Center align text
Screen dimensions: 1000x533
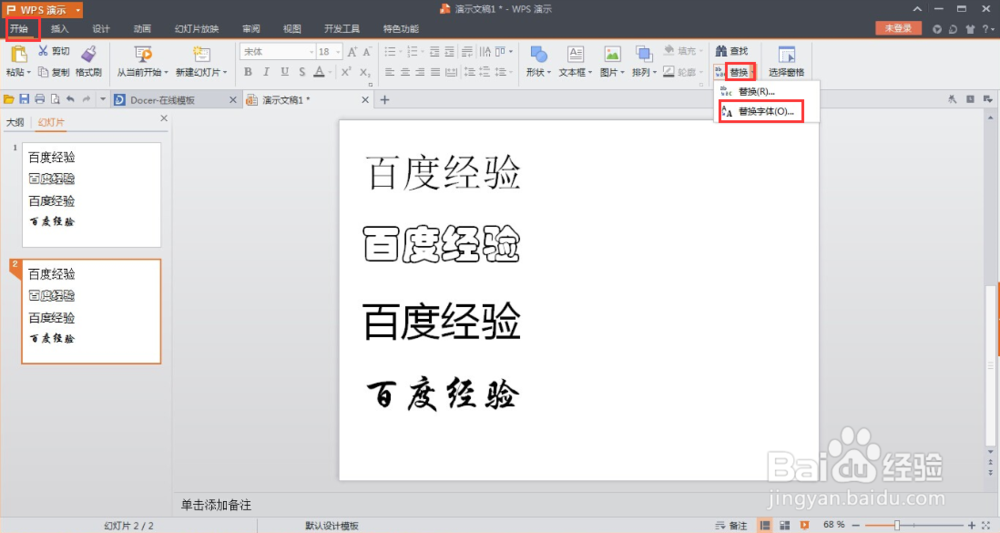[x=405, y=72]
